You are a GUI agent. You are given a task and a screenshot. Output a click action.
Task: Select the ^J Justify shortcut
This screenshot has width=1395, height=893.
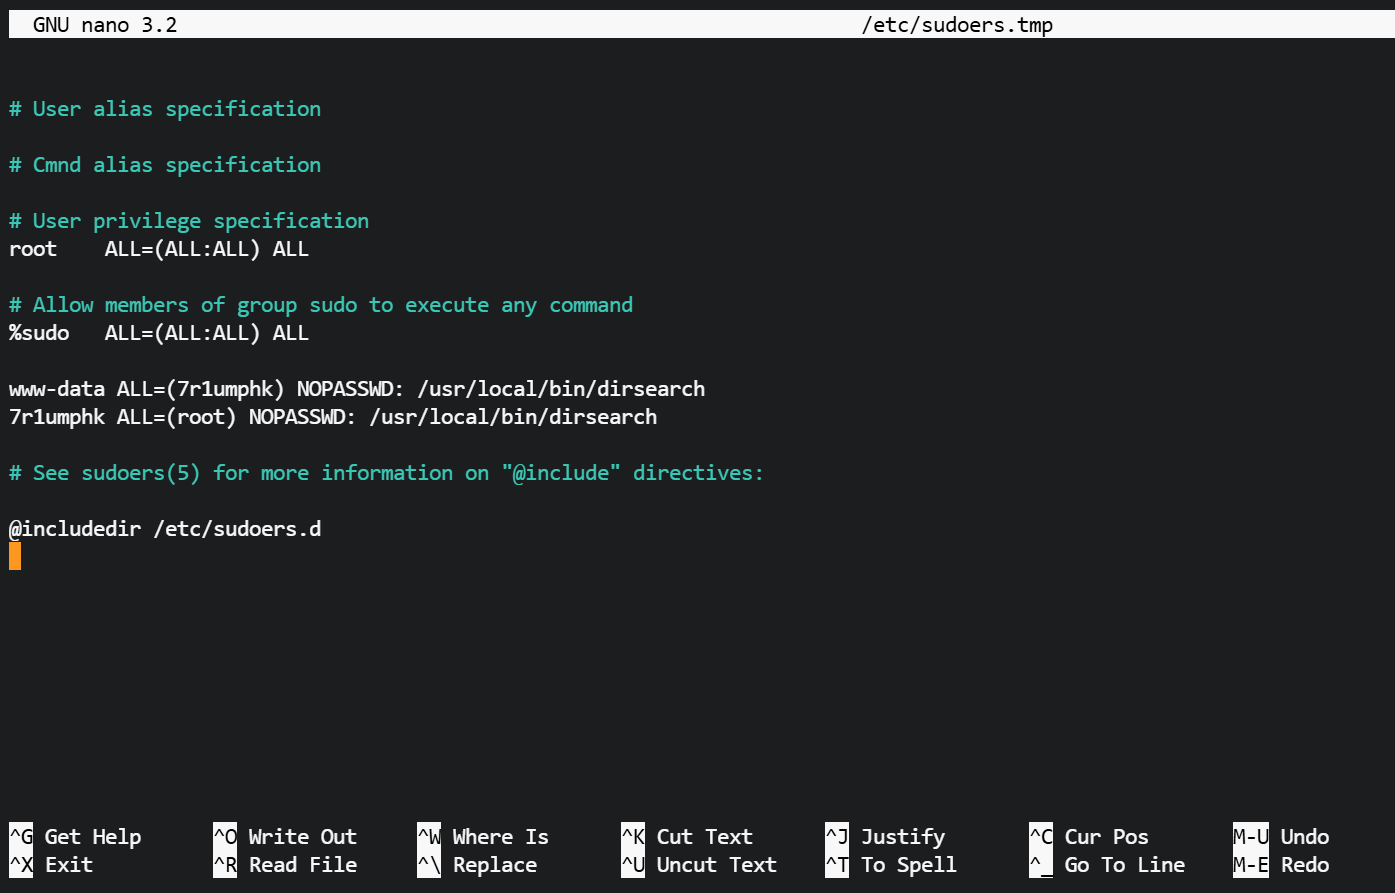(885, 837)
